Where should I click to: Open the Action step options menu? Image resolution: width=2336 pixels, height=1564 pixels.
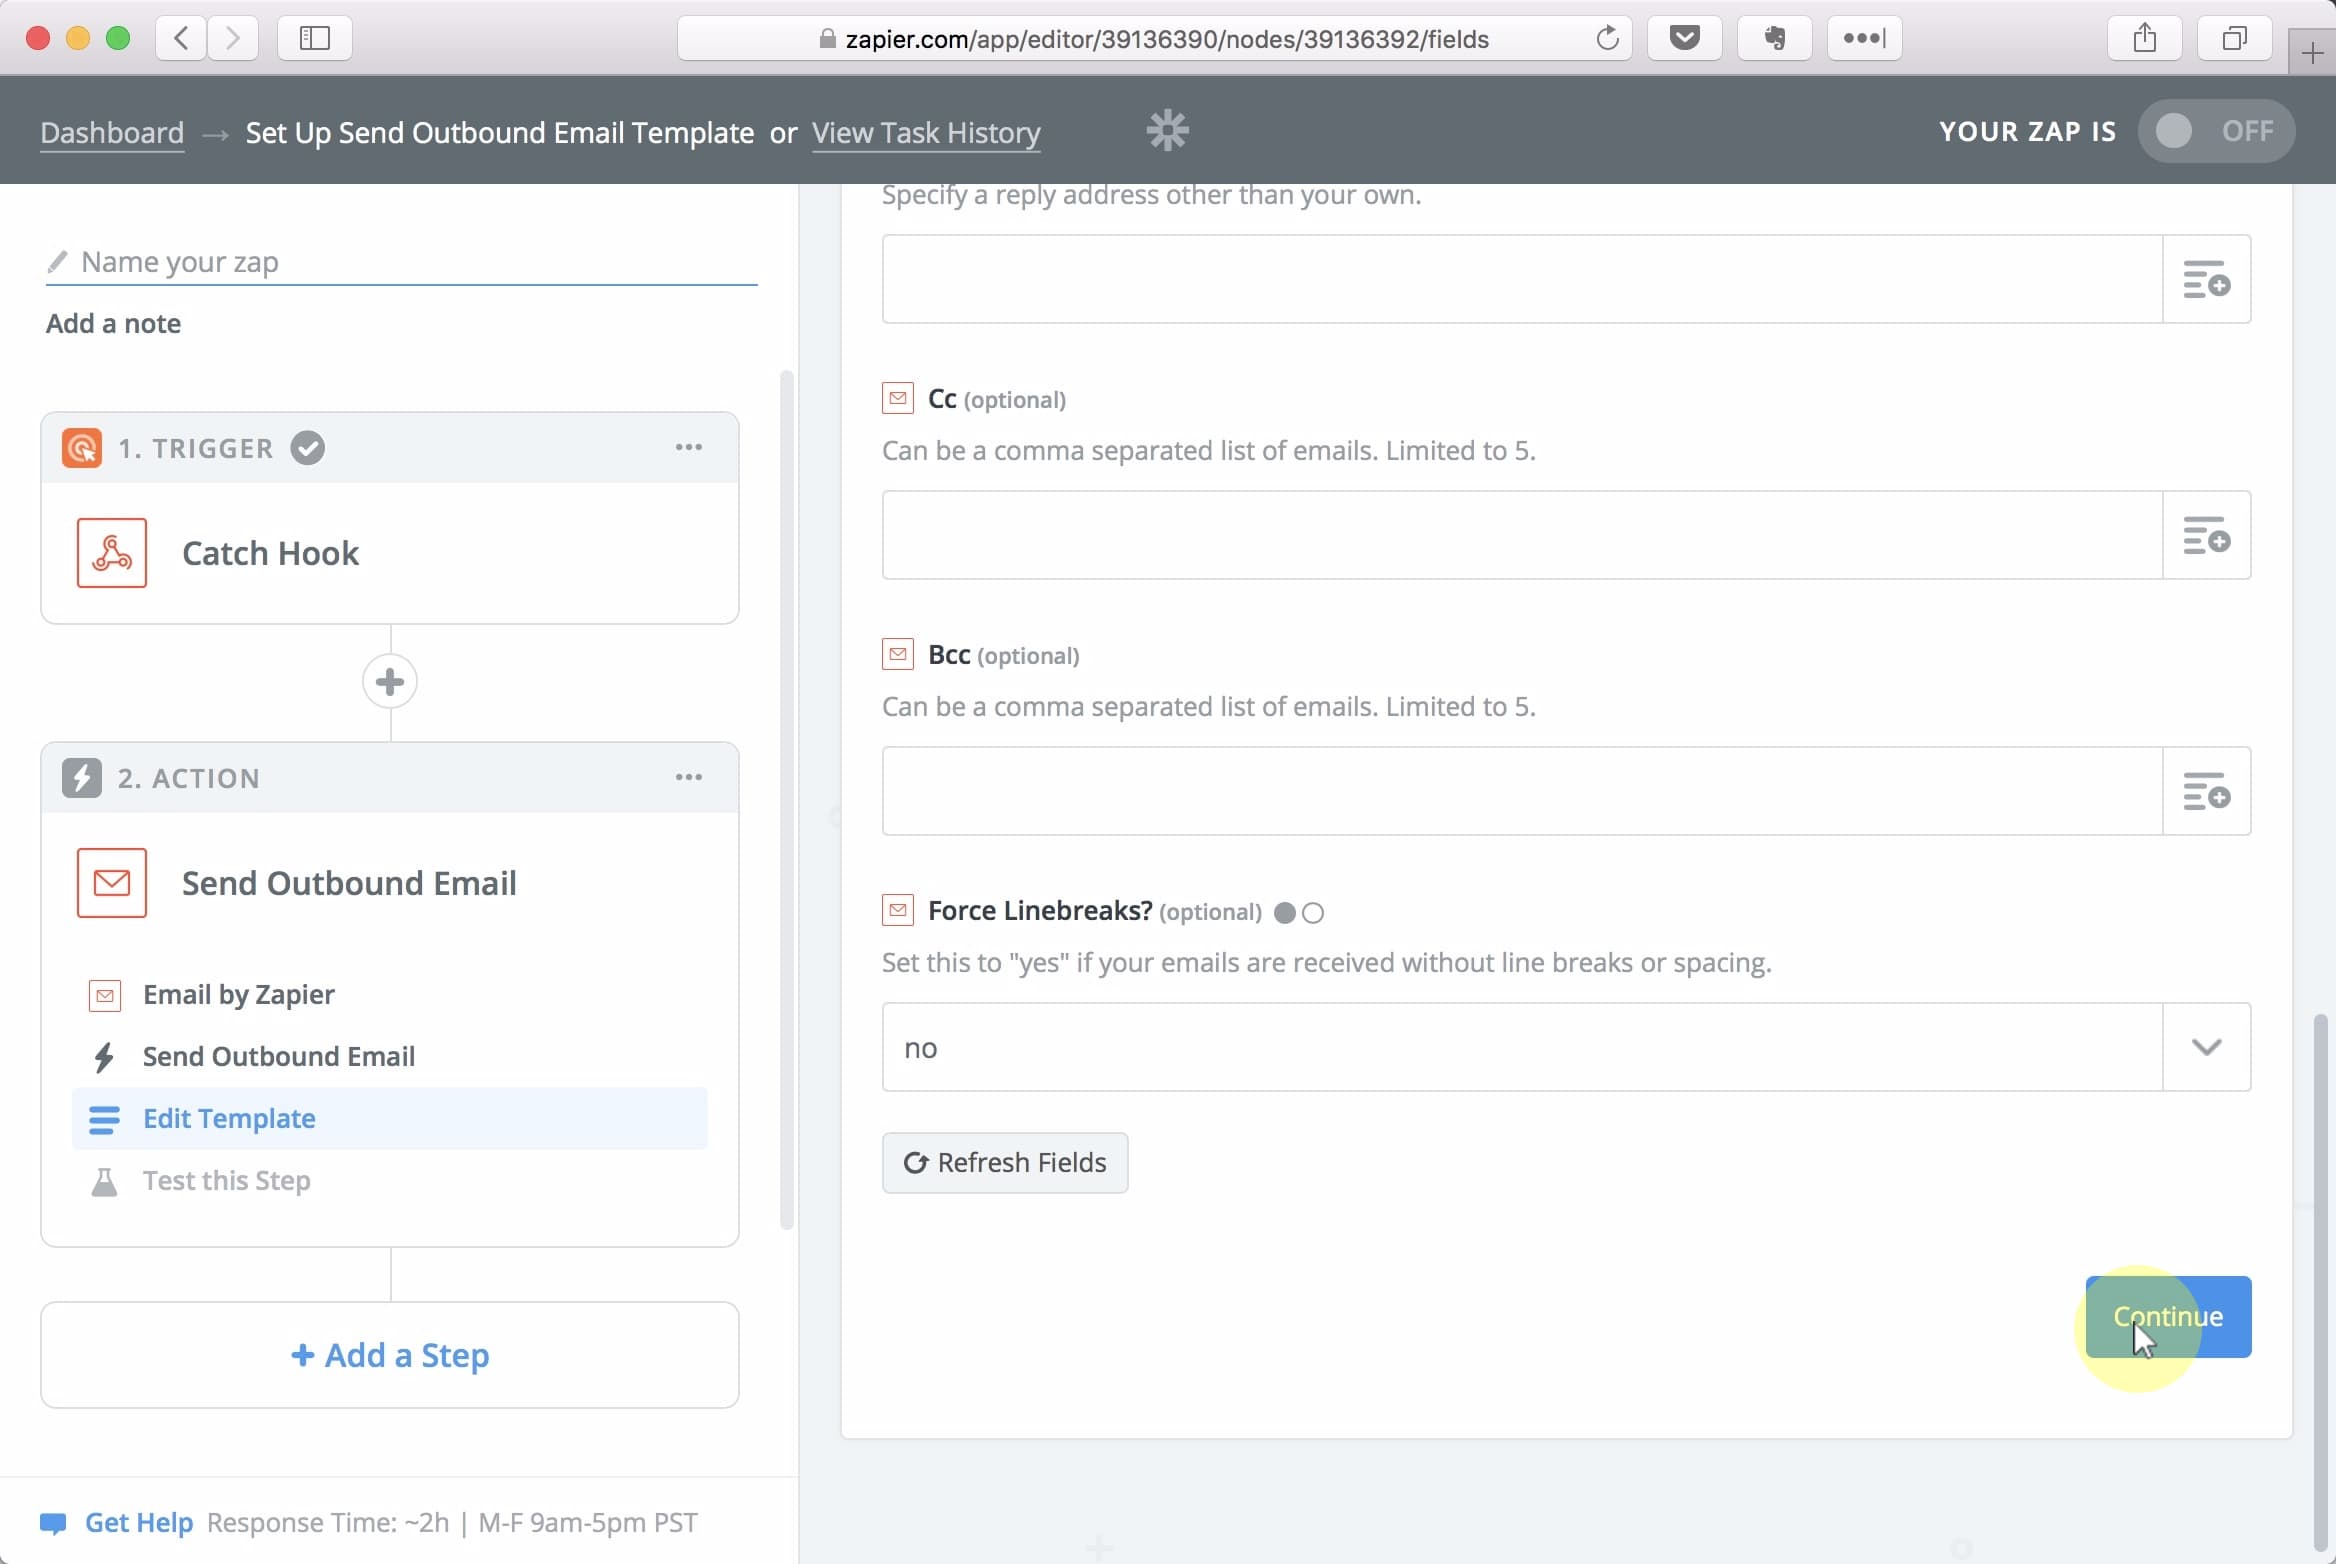(688, 777)
